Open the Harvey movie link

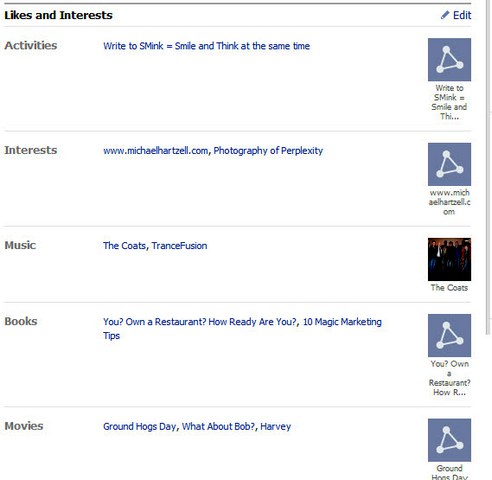pyautogui.click(x=276, y=426)
